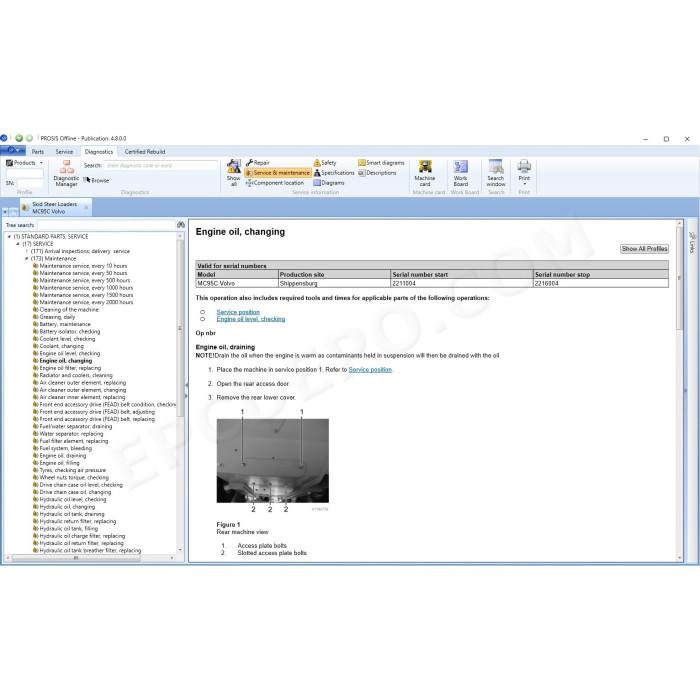Click the tab list arrow beside the Skid Steer Loaders tab

(5, 212)
